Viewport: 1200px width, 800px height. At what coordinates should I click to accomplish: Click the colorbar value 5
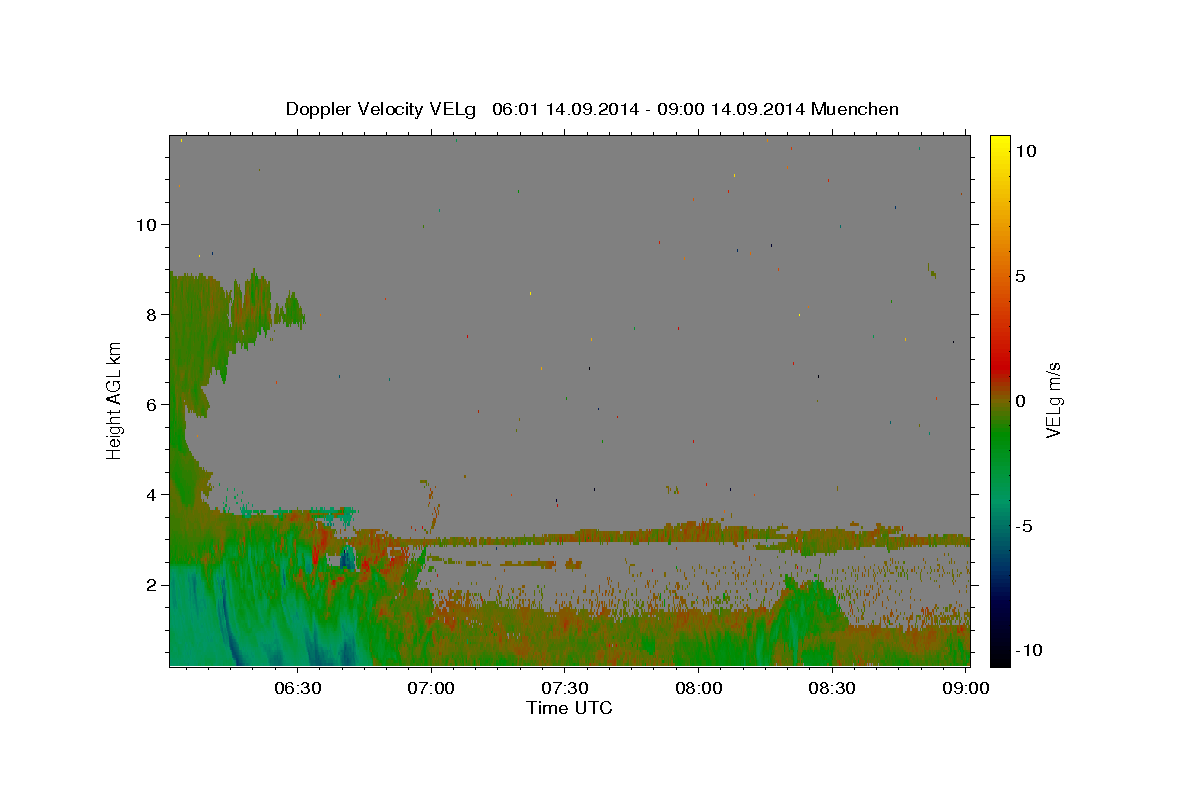pos(1021,276)
